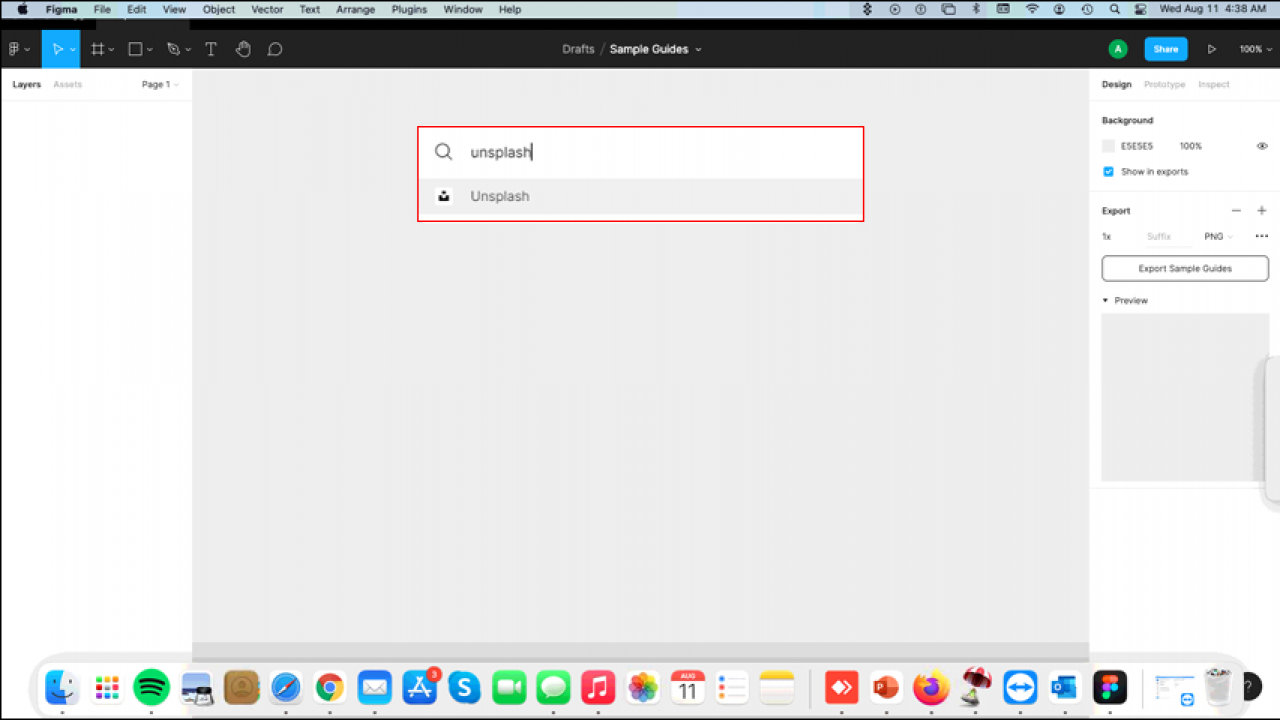
Task: Click the Export Sample Guides button
Action: (1184, 268)
